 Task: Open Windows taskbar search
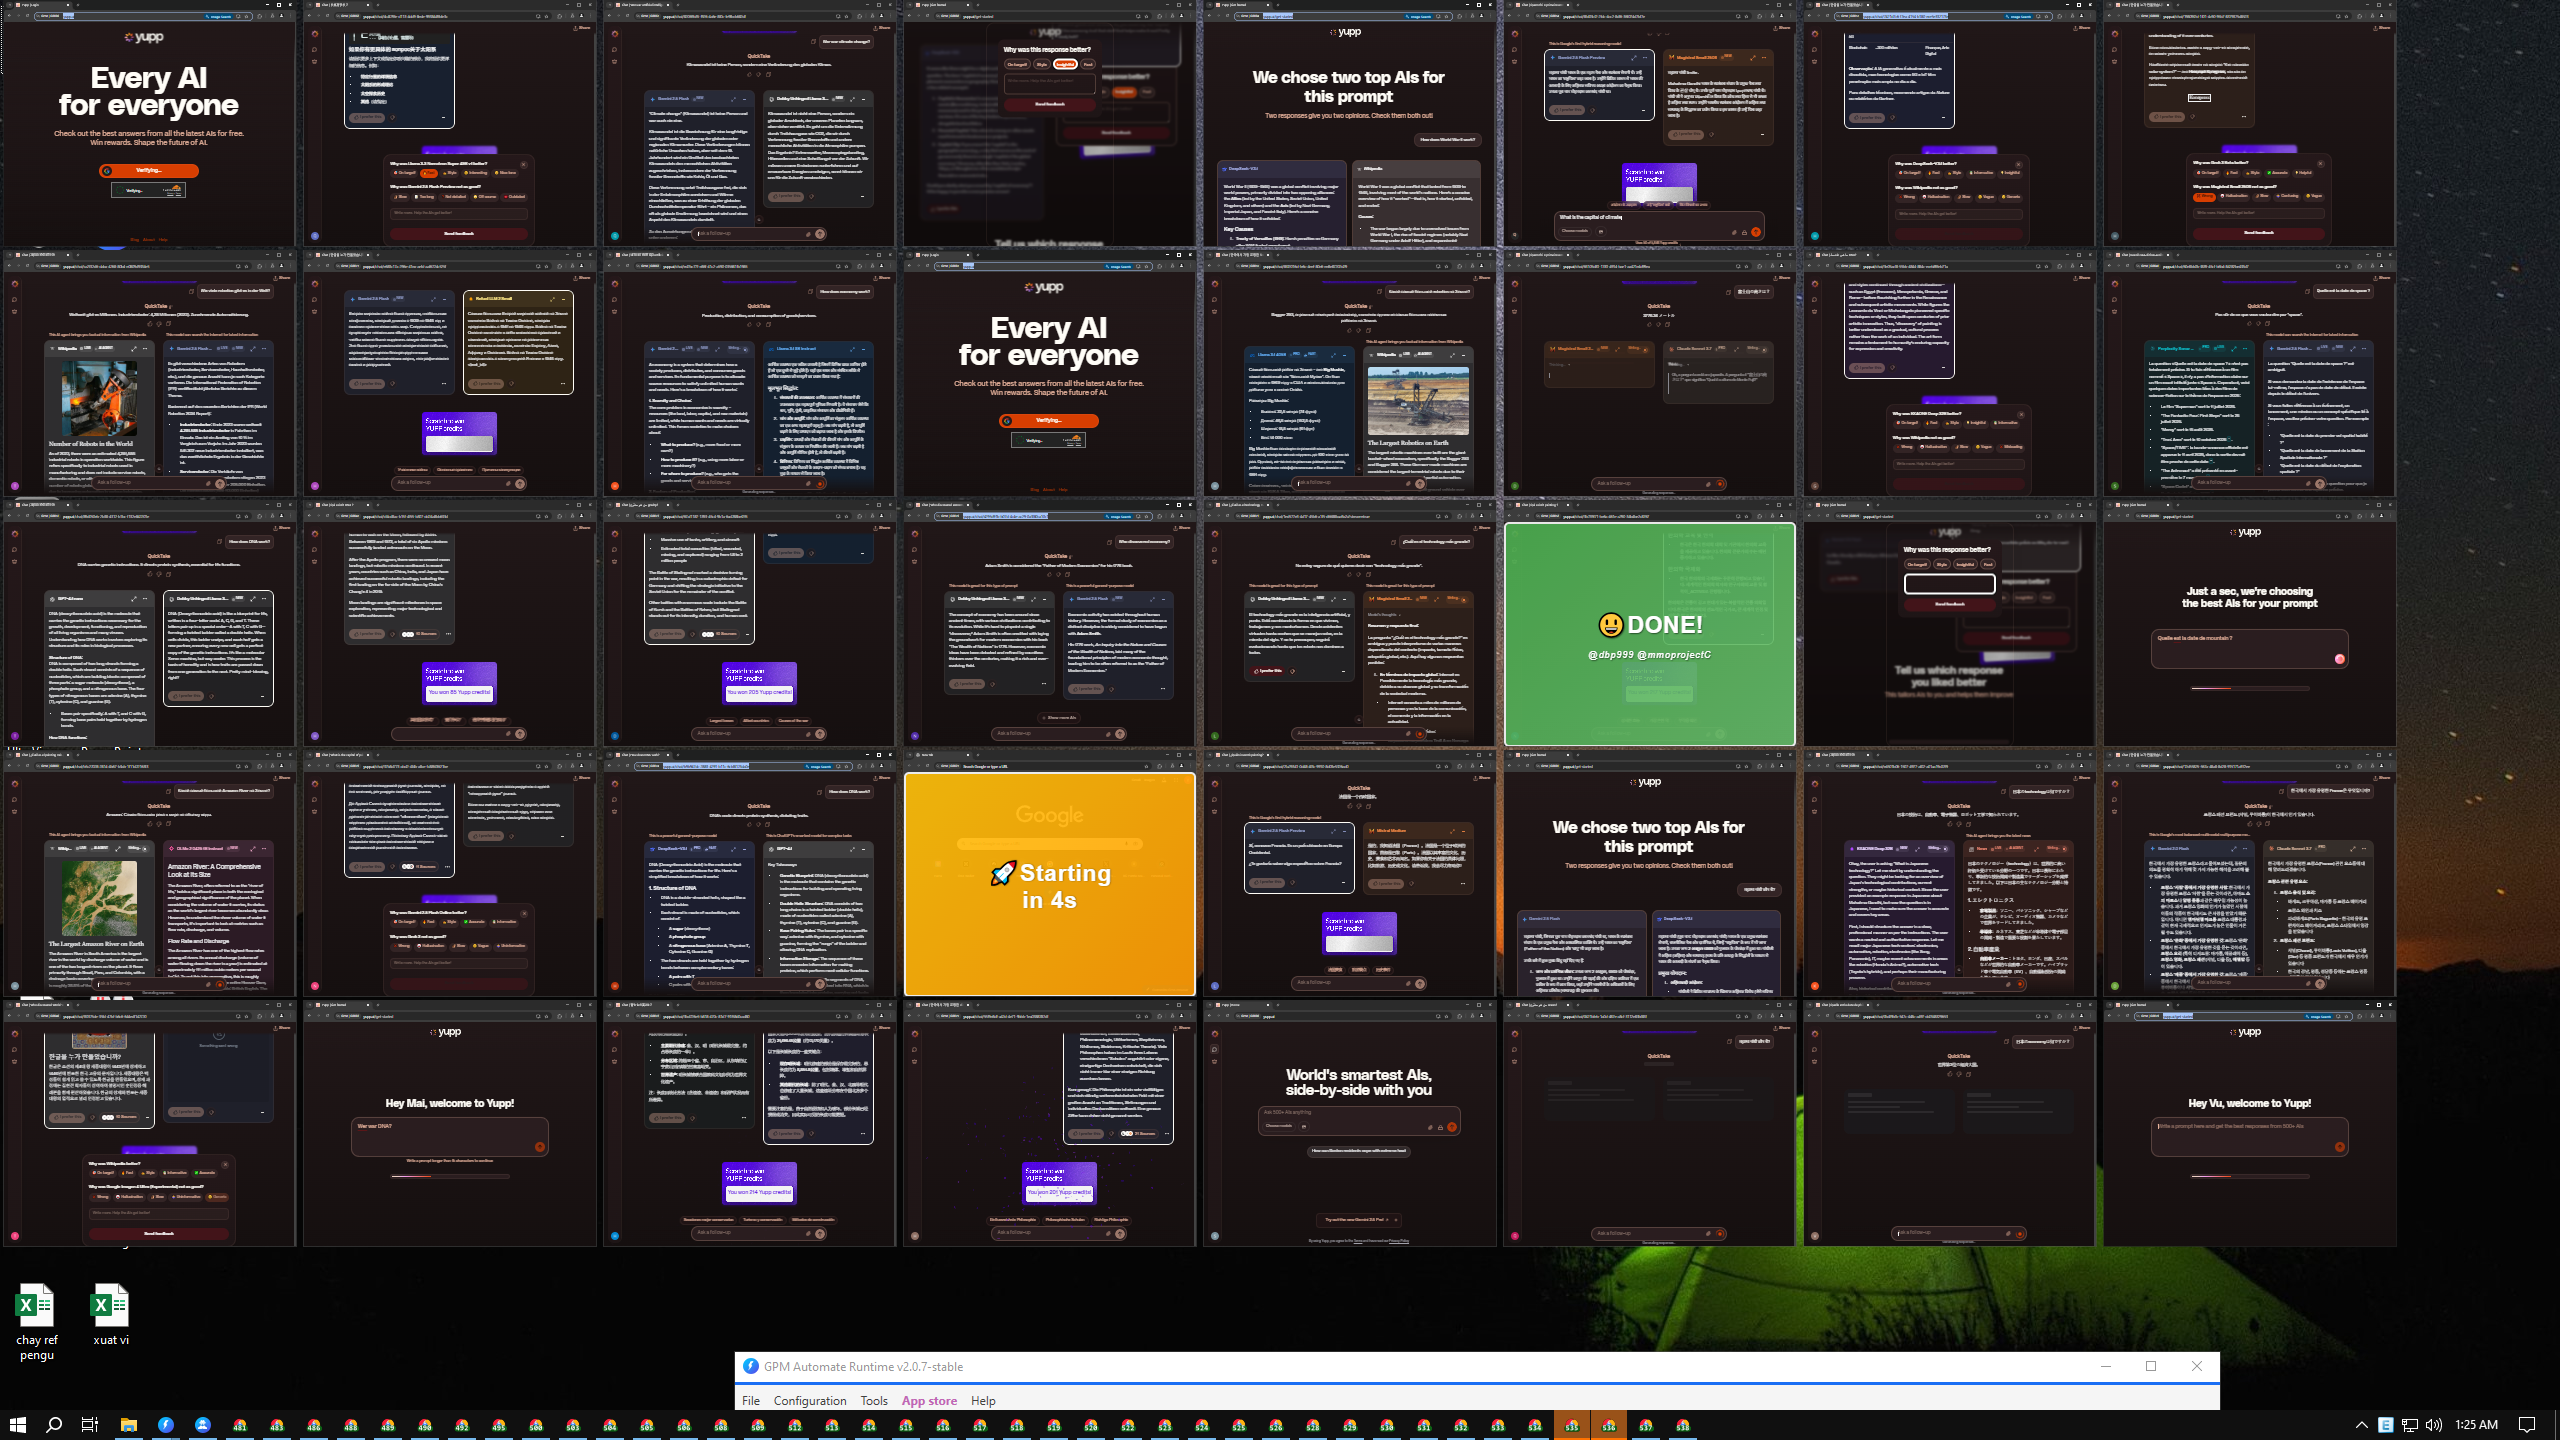(54, 1425)
